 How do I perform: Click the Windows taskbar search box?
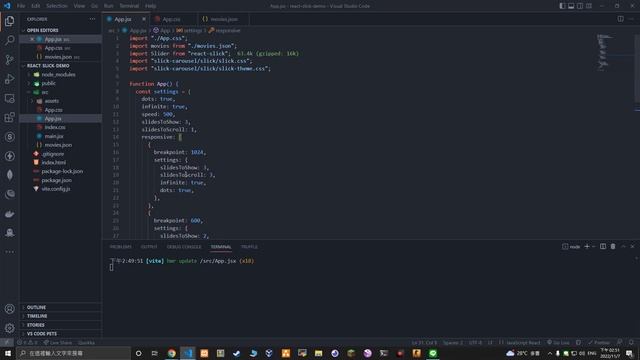point(73,353)
